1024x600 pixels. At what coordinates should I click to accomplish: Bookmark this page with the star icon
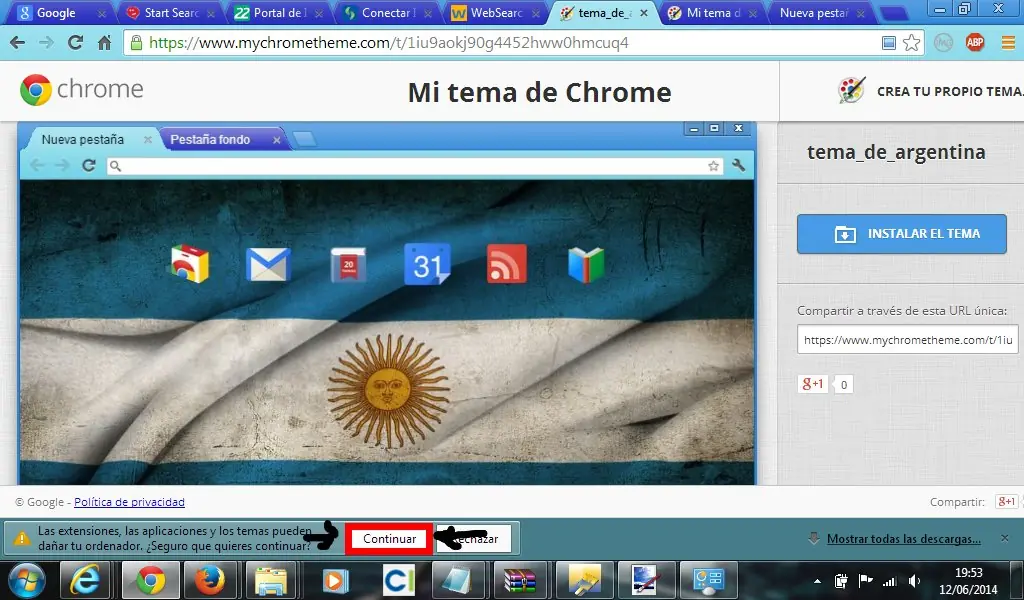[x=912, y=43]
